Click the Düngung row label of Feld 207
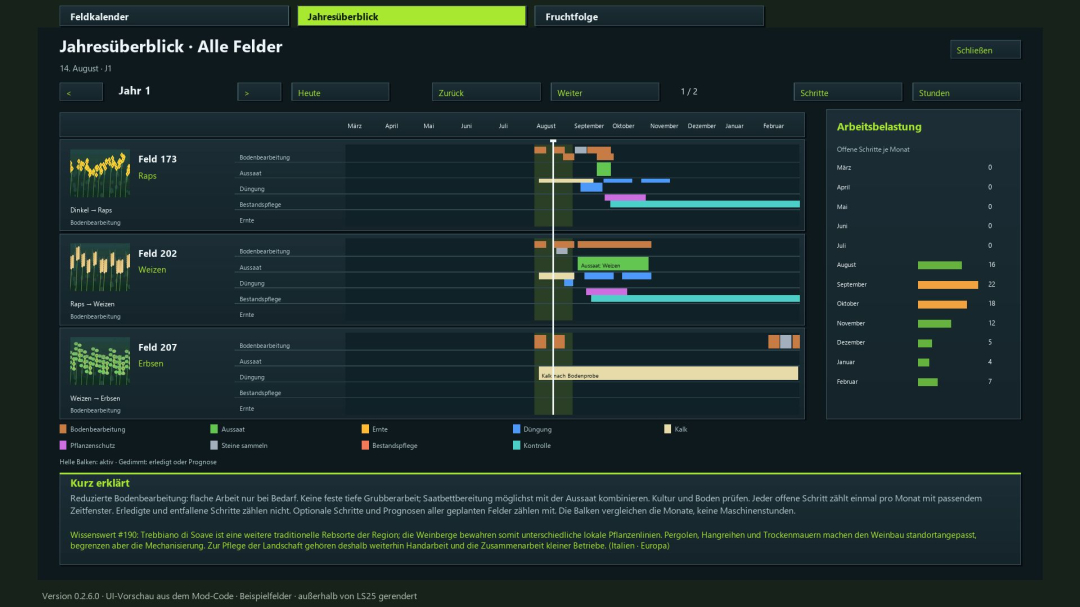 251,378
